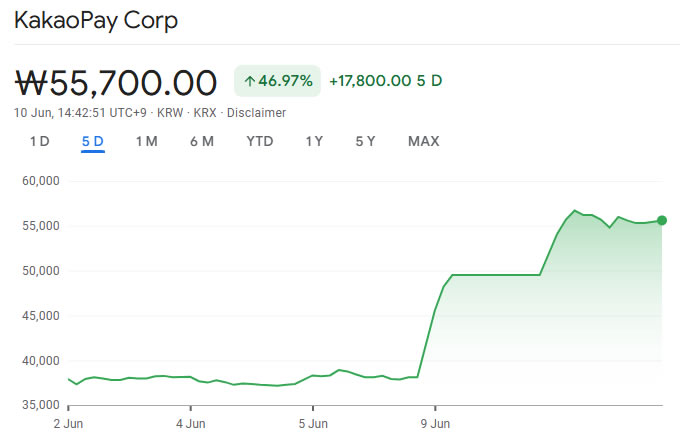Click the 2 Jun date marker

(x=68, y=424)
